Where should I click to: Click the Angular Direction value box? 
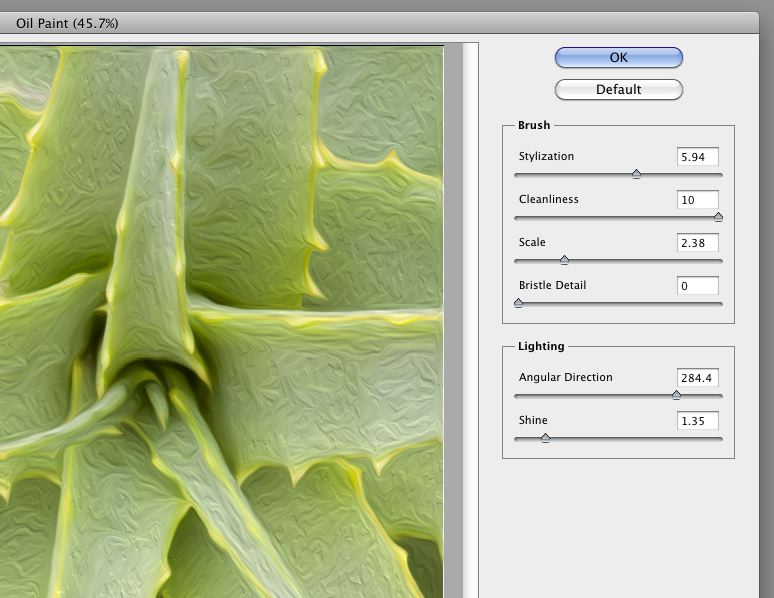(697, 378)
